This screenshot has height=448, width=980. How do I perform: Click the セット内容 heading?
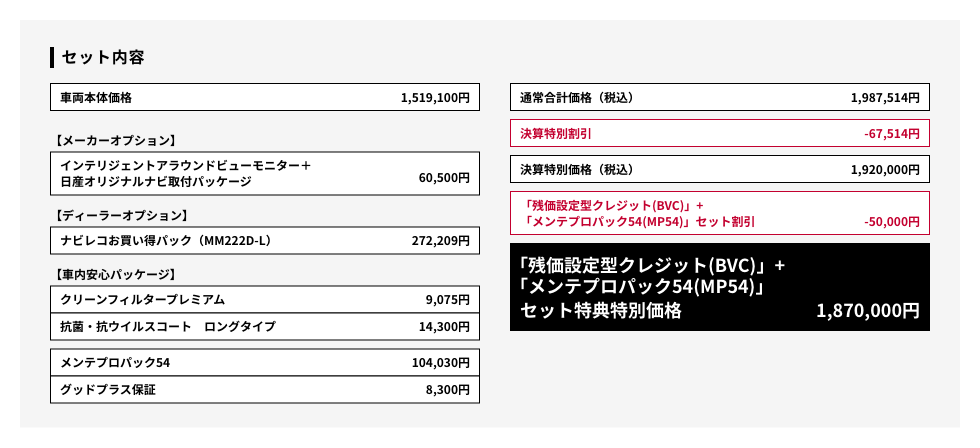point(103,57)
